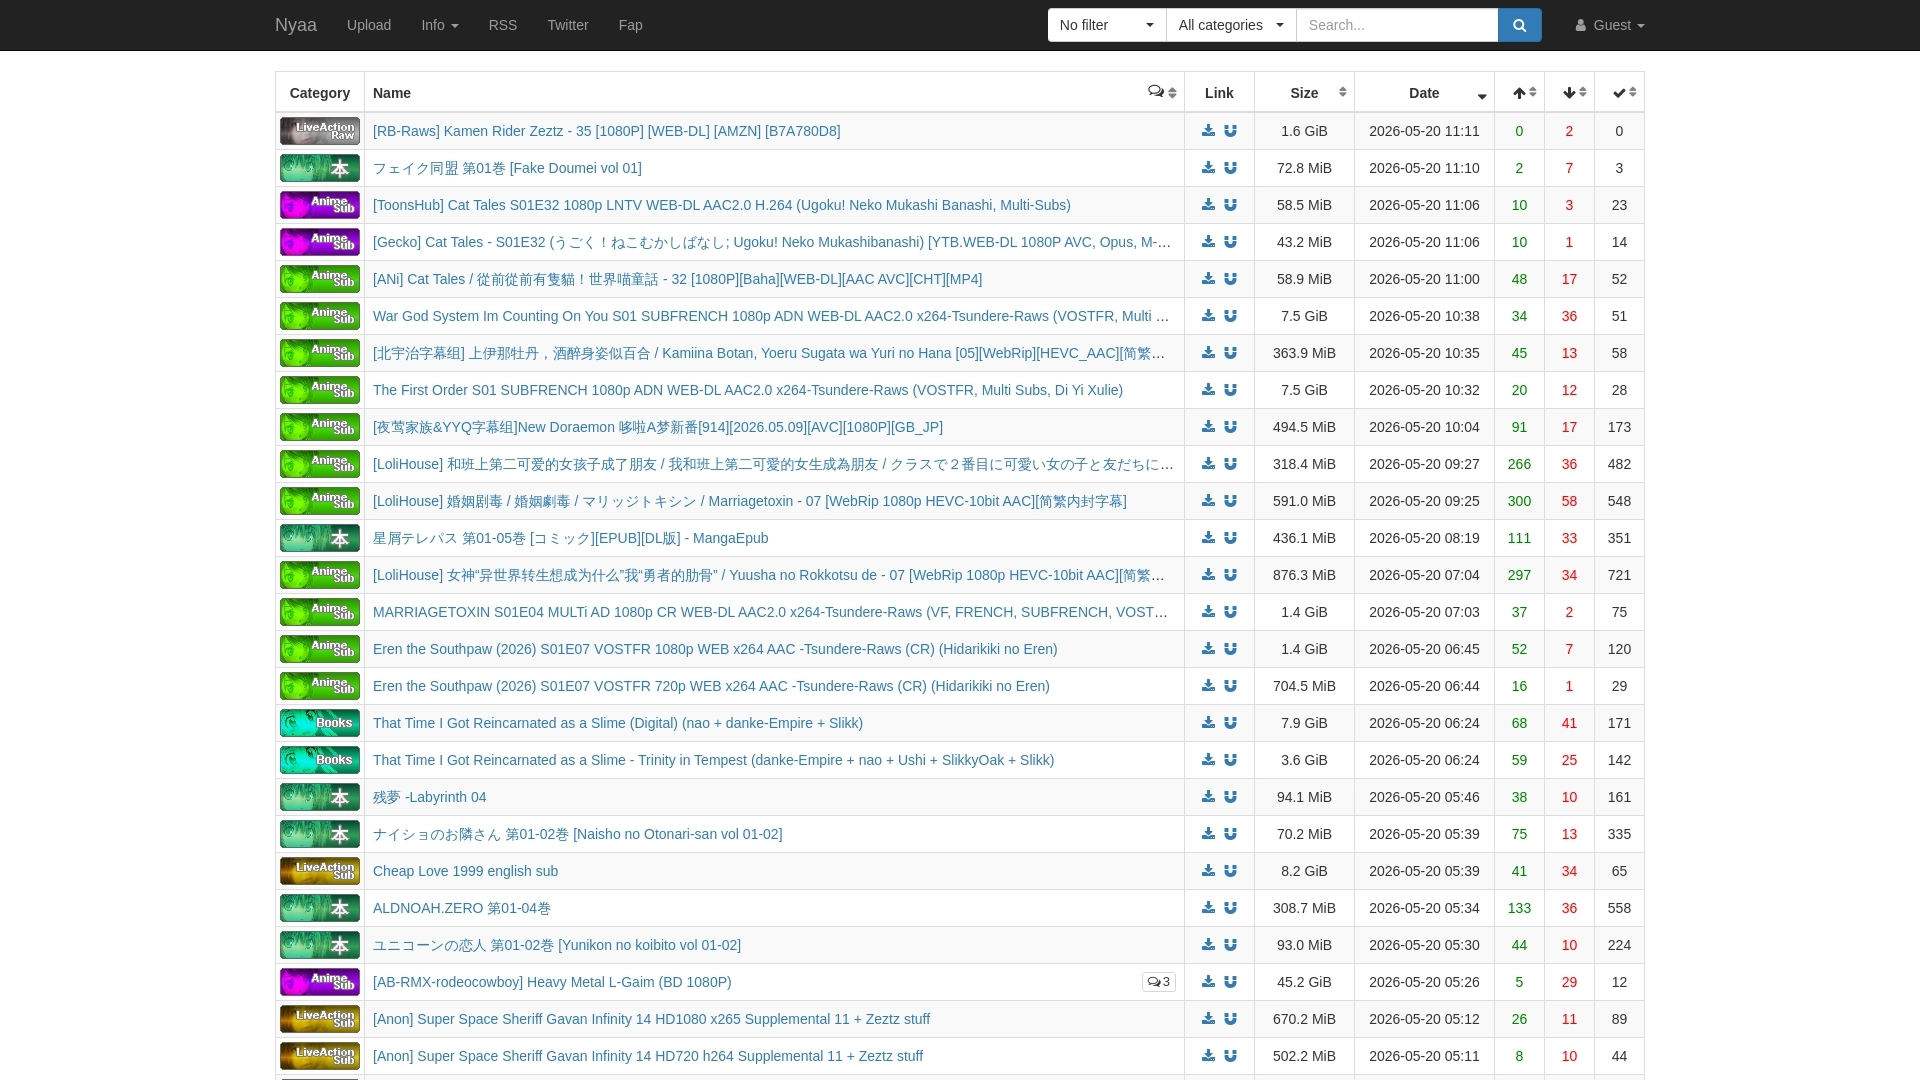Screen dimensions: 1920x1080
Task: Open magnet link for Heavy Metal L-Gaim
Action: [1230, 982]
